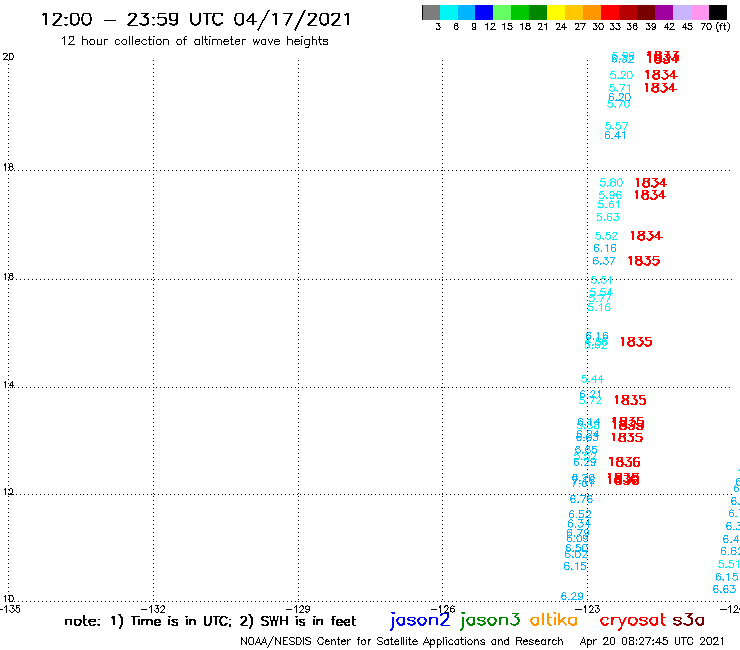
Task: Click the lavender swatch in the legend
Action: [x=681, y=12]
